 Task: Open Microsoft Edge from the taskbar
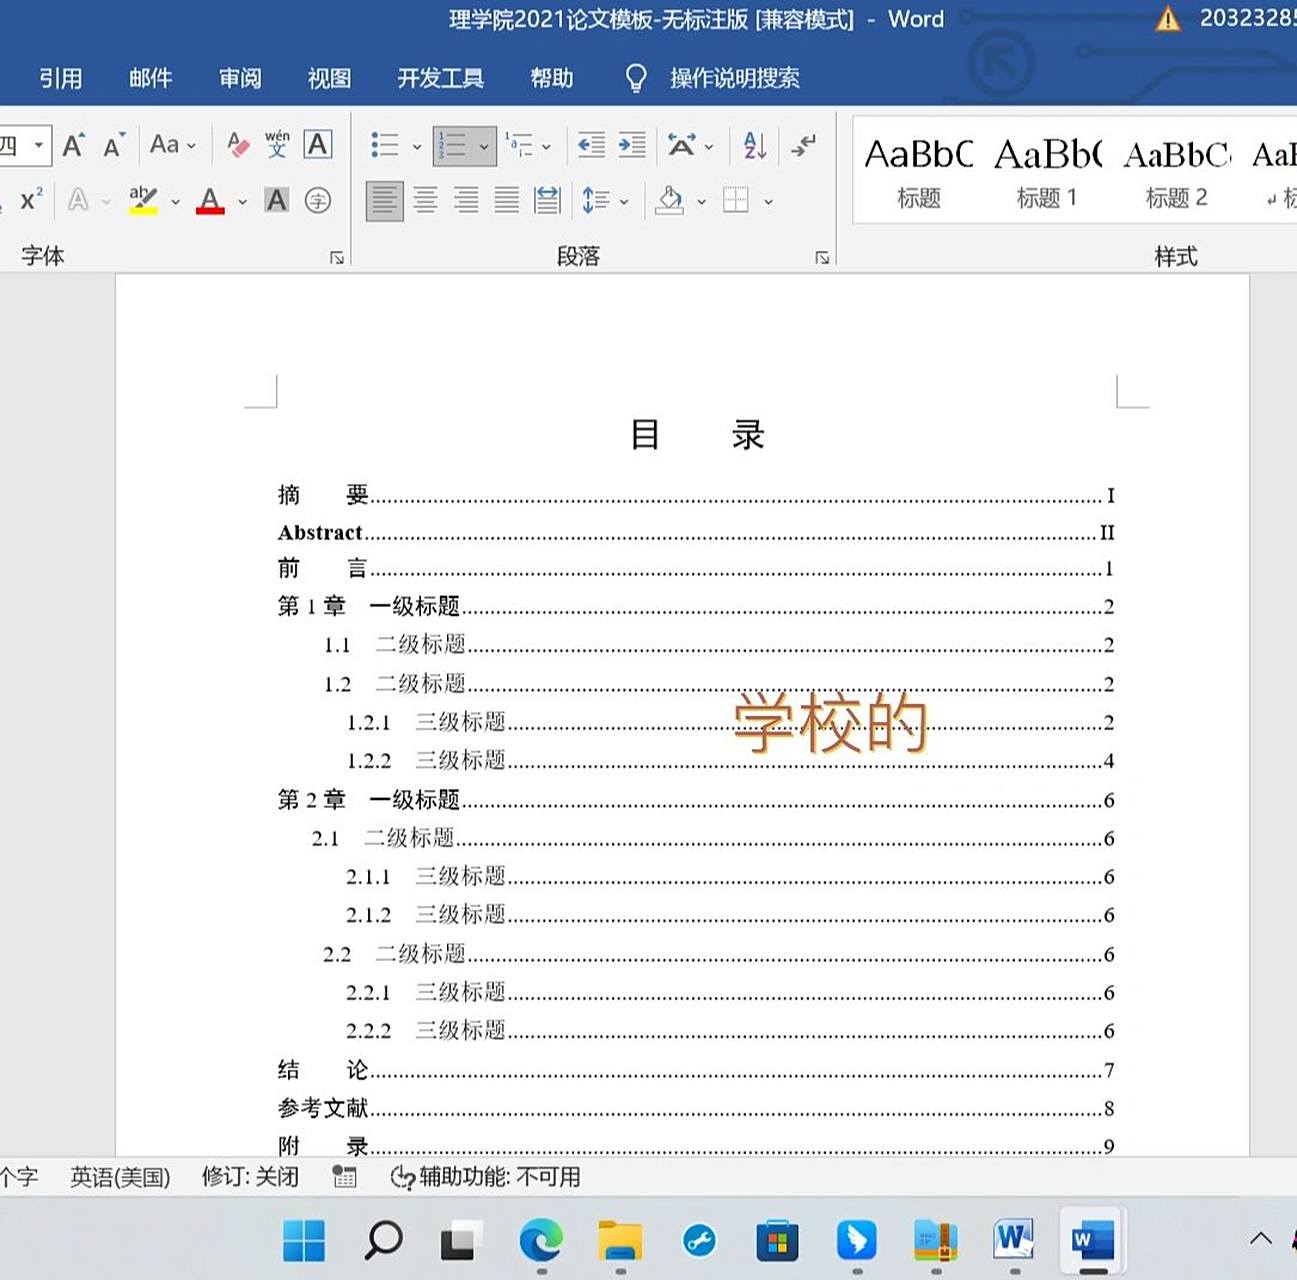coord(542,1240)
